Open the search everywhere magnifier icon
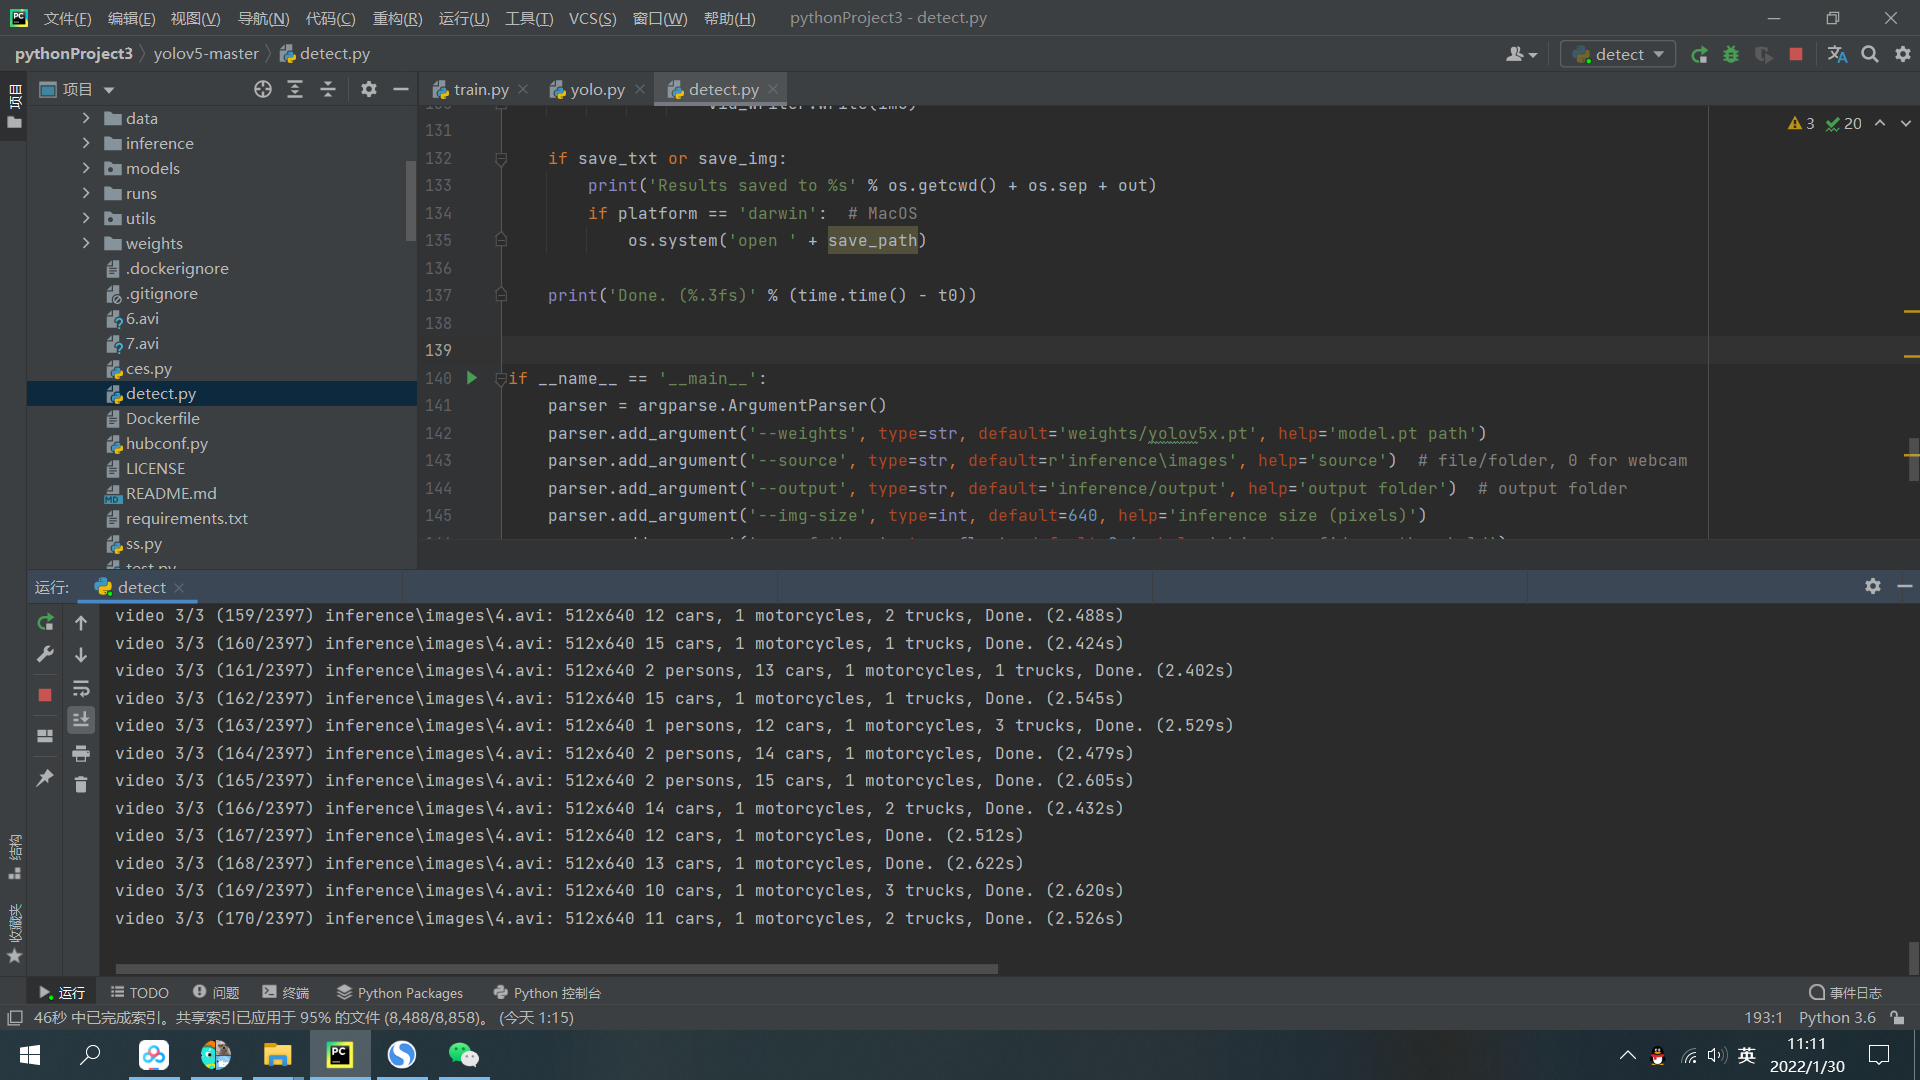 click(x=1869, y=55)
